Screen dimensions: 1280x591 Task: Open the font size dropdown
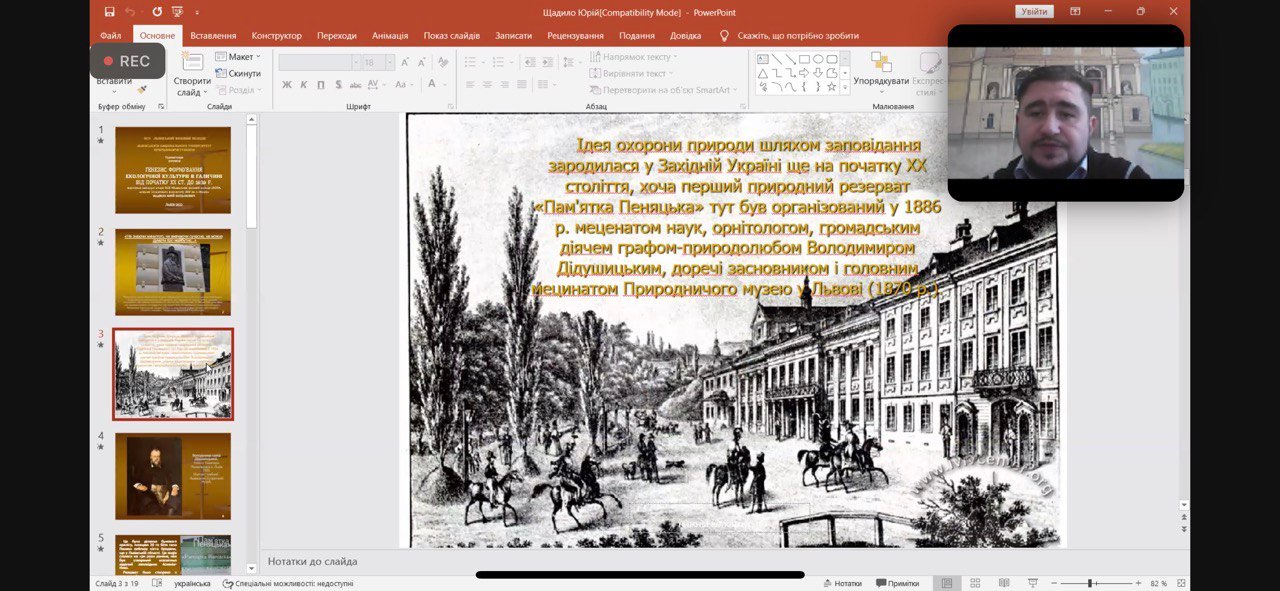click(x=390, y=62)
